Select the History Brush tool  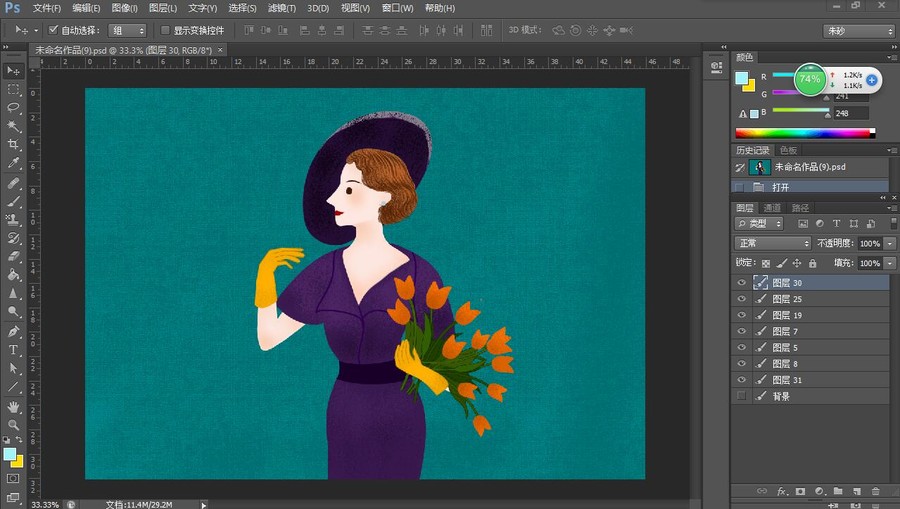coord(13,238)
